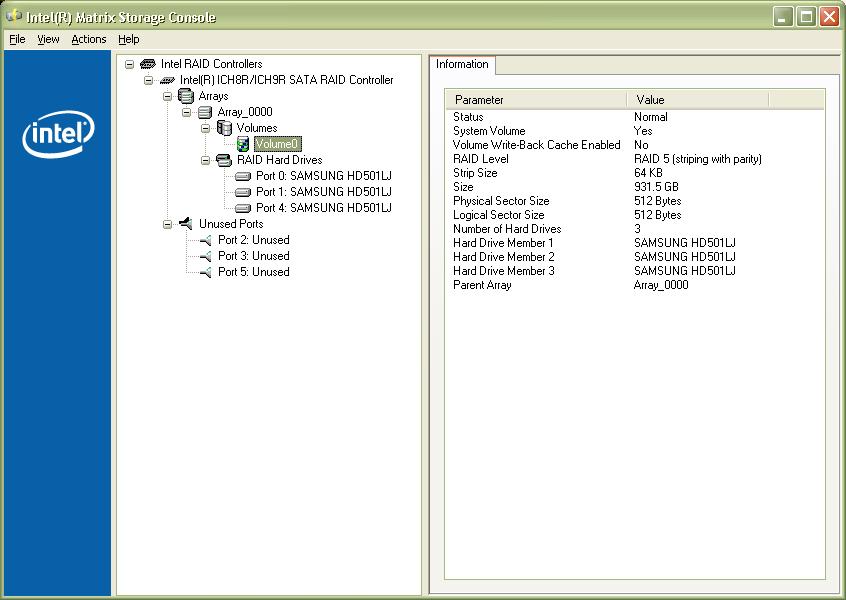
Task: Open the View menu
Action: [x=48, y=39]
